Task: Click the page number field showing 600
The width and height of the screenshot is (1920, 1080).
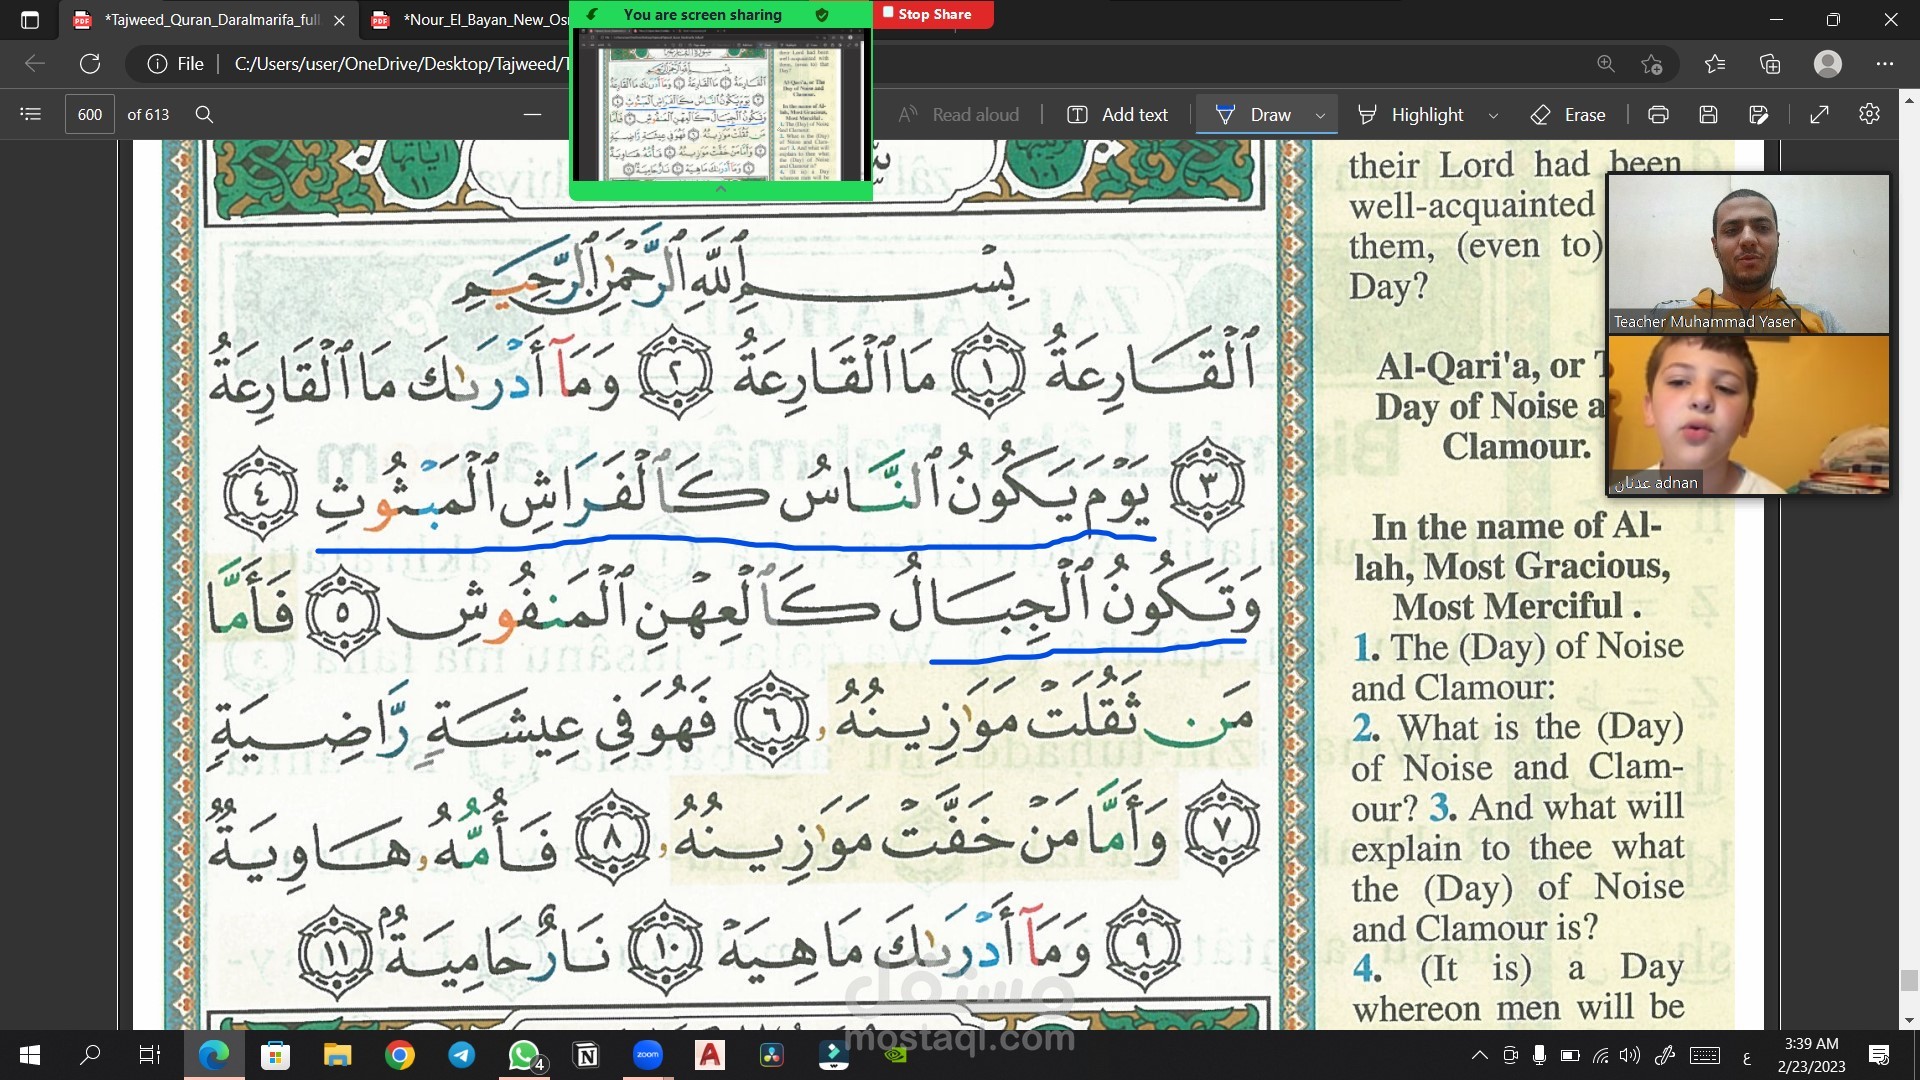Action: click(x=90, y=114)
